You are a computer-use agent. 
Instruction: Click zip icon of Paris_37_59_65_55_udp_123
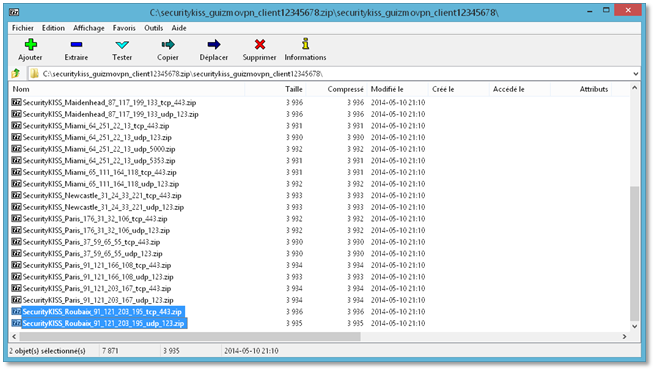click(x=16, y=253)
